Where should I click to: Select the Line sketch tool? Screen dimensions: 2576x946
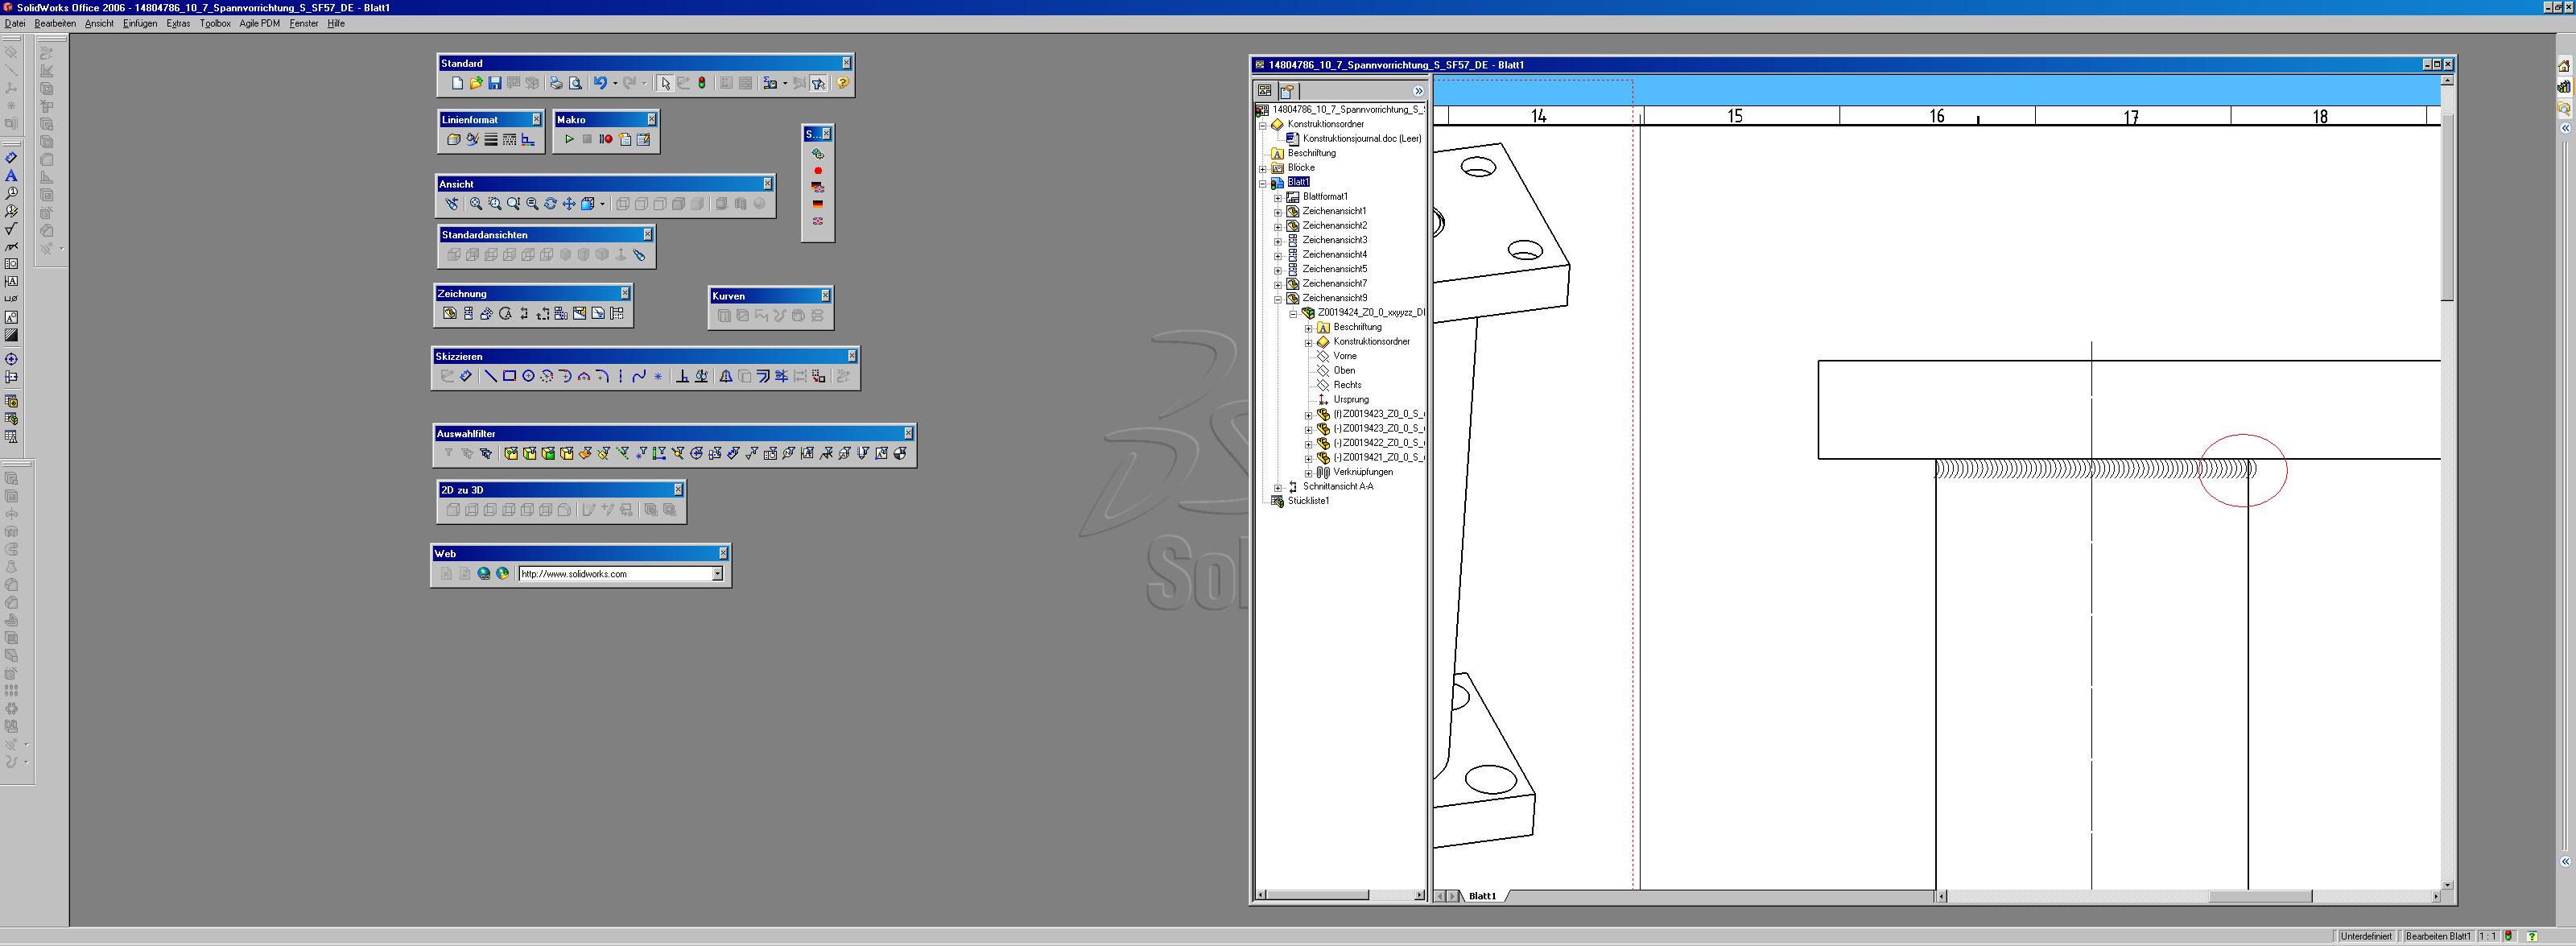(x=490, y=377)
